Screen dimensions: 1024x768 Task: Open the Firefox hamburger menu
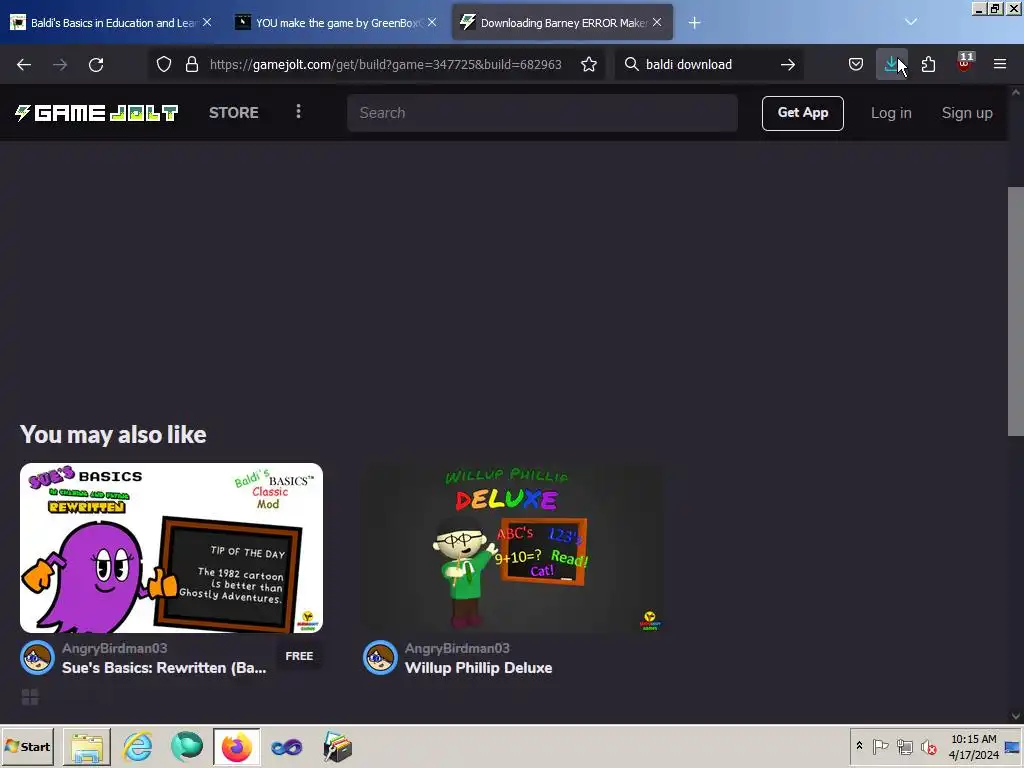tap(1000, 64)
